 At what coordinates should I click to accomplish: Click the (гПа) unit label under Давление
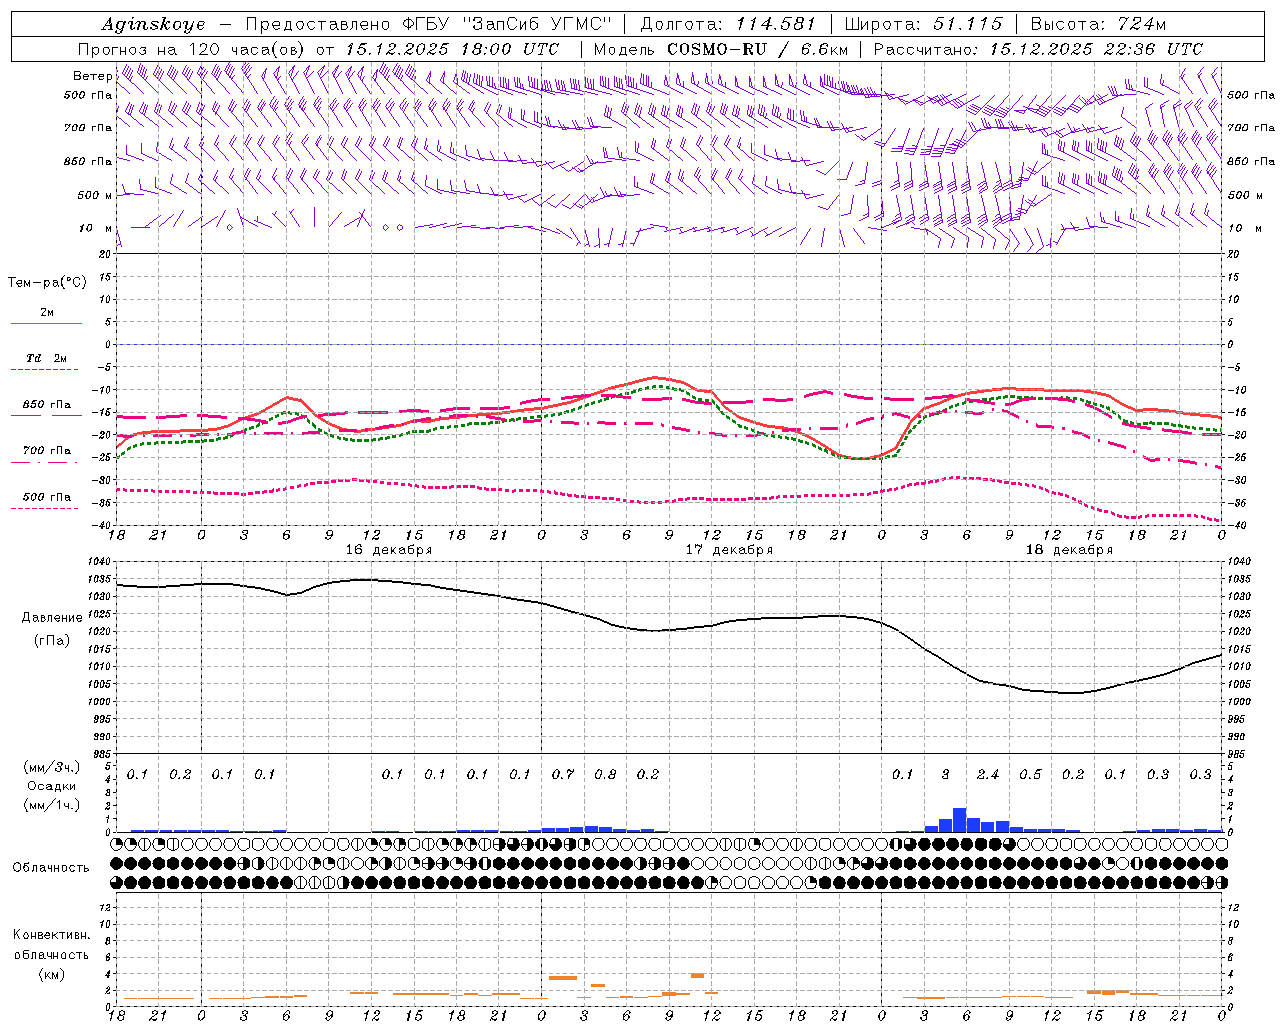[52, 641]
